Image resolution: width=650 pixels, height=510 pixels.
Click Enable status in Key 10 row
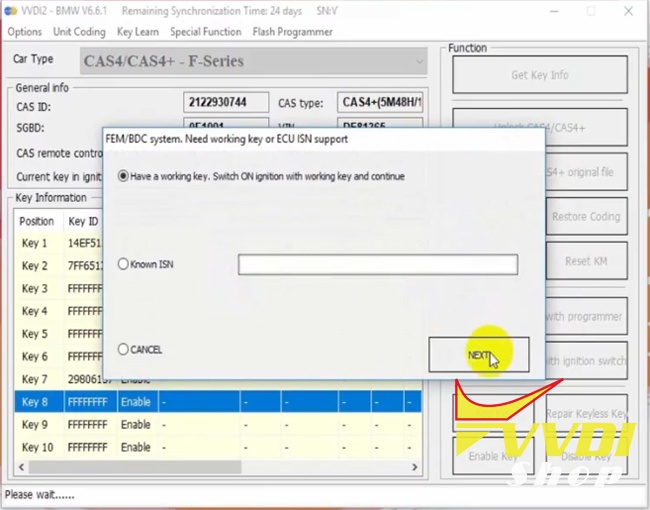click(136, 447)
